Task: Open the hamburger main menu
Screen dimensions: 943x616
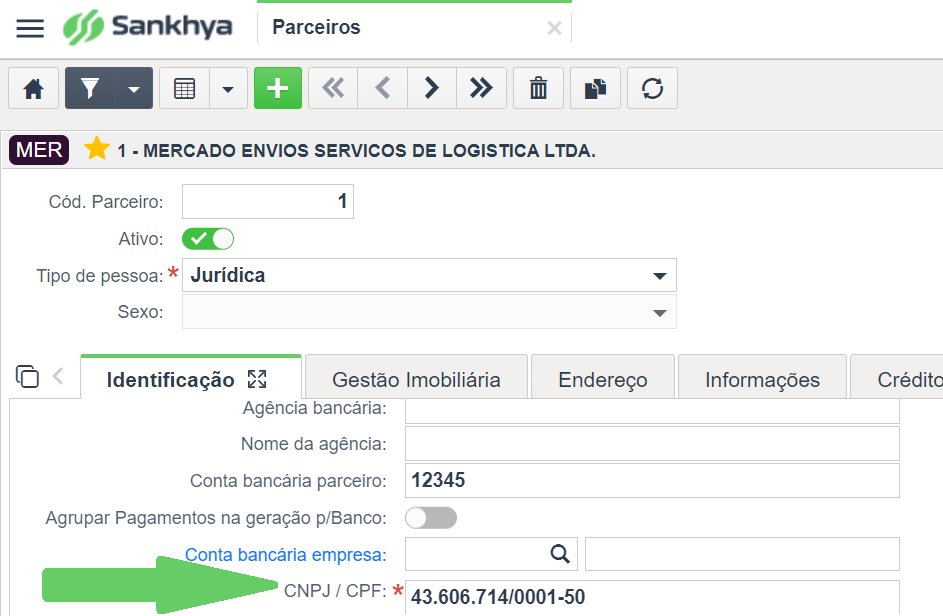Action: coord(30,28)
